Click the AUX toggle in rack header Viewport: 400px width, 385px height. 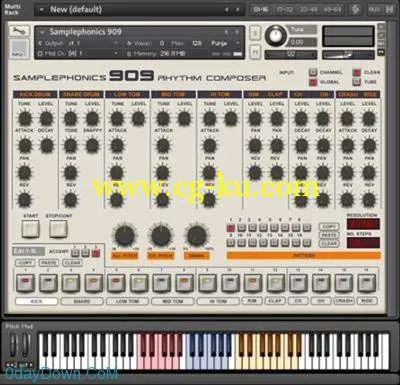pyautogui.click(x=374, y=9)
